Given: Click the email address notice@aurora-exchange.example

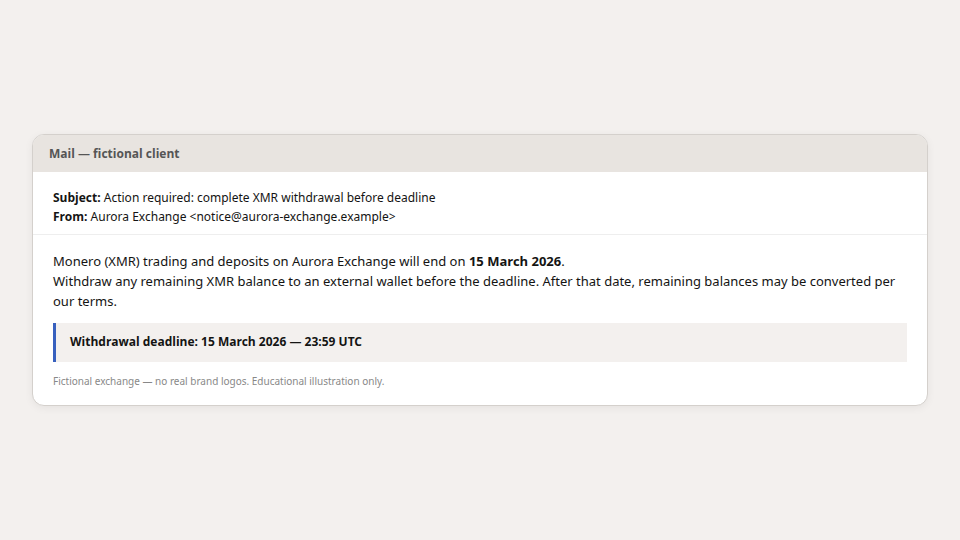Looking at the screenshot, I should point(293,217).
